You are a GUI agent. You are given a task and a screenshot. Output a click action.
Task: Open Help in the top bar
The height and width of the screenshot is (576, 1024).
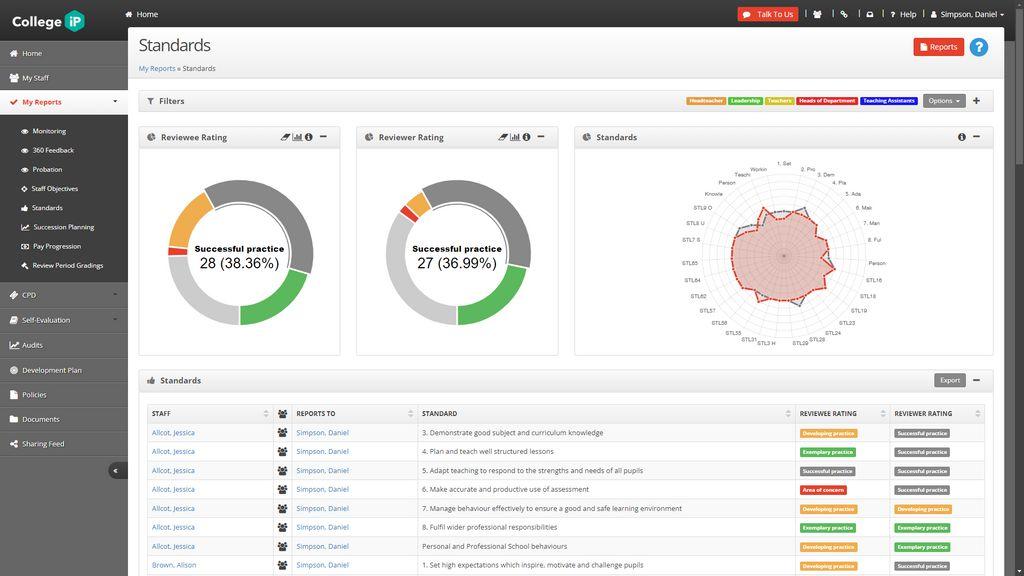click(x=903, y=14)
